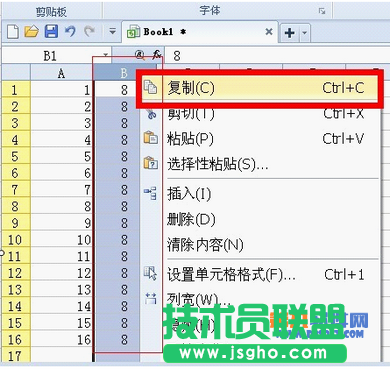The image size is (390, 369).
Task: Click cell B14 in column B
Action: point(117,306)
